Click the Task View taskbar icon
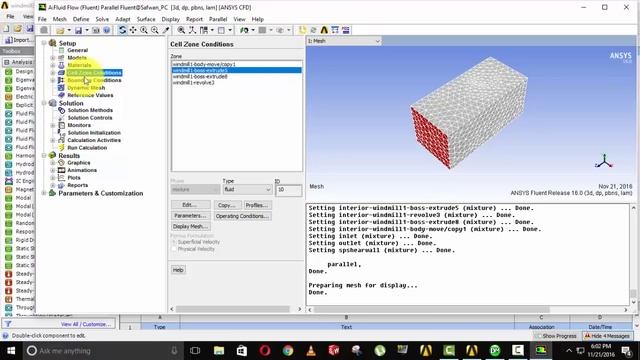This screenshot has width=640, height=360. click(195, 351)
